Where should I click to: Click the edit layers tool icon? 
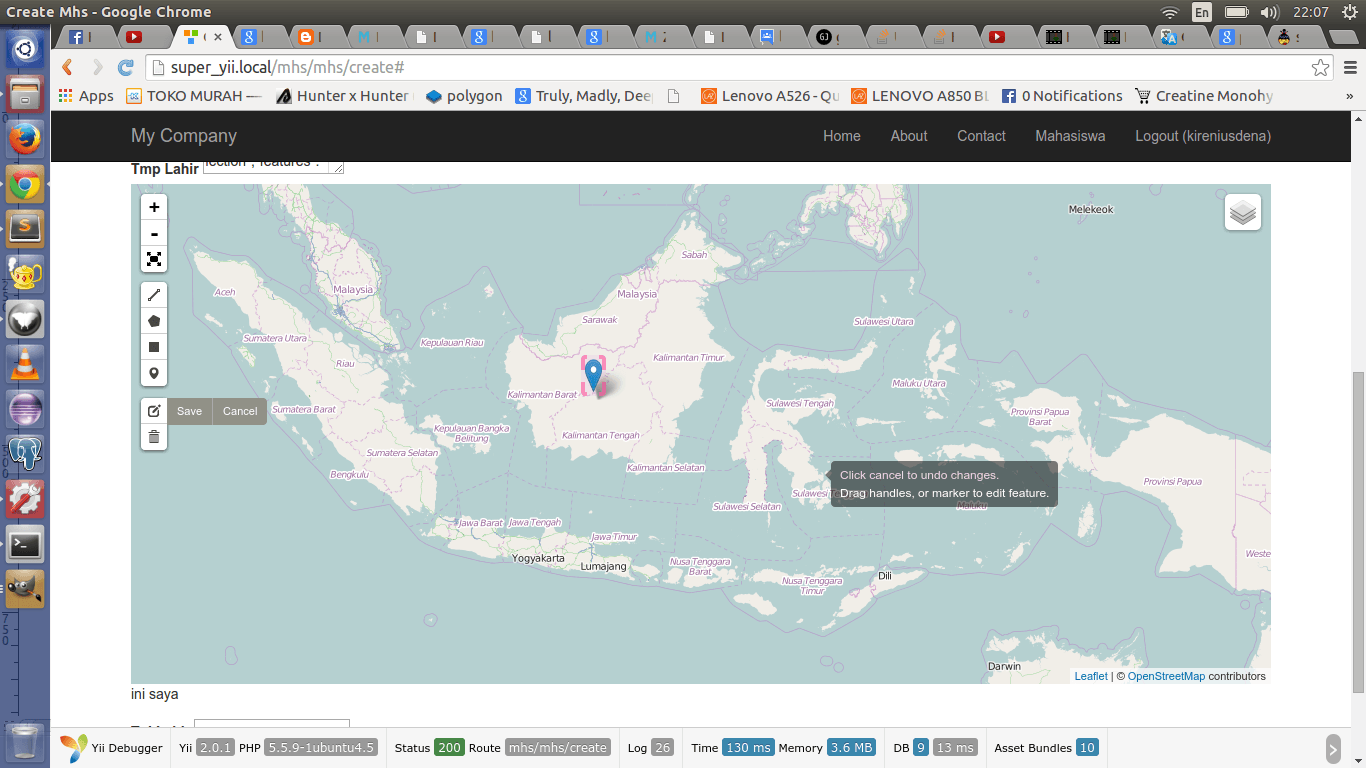coord(154,411)
